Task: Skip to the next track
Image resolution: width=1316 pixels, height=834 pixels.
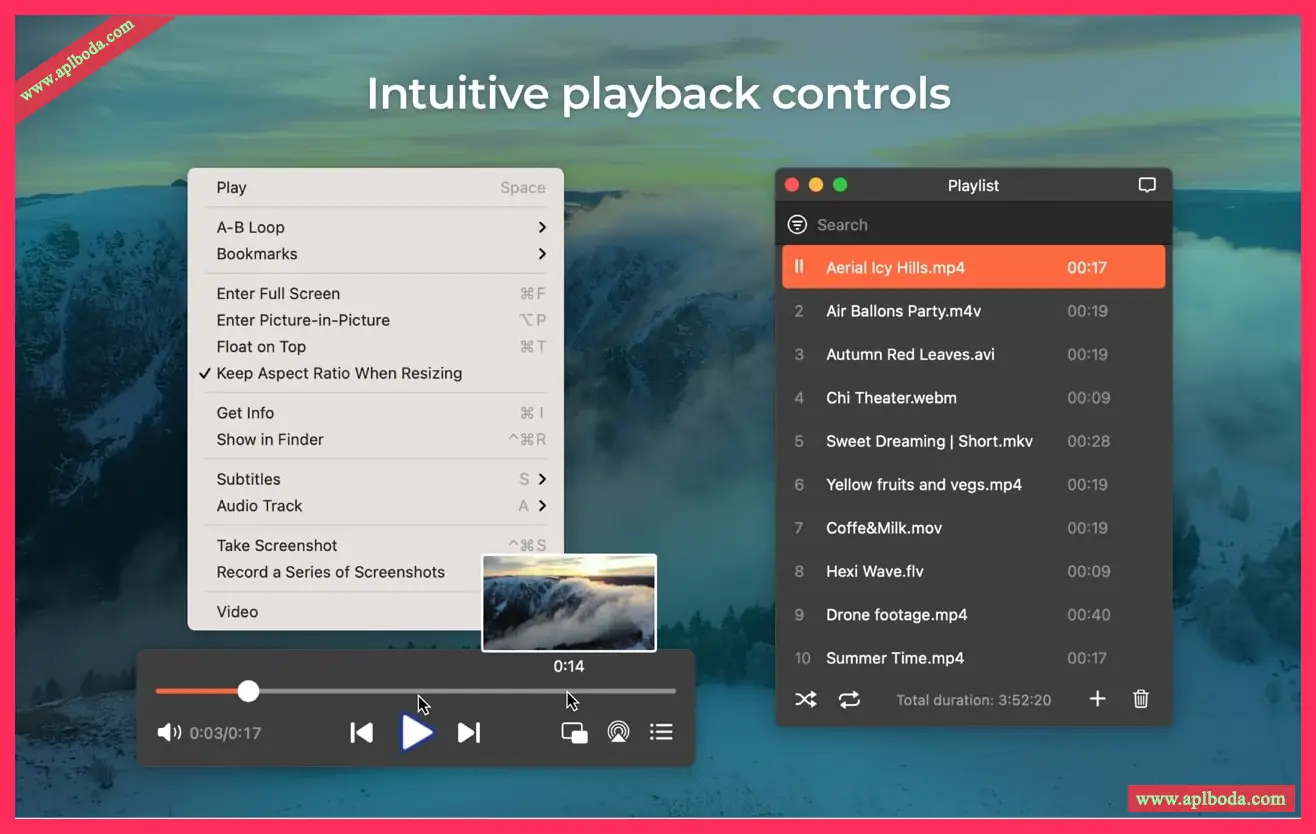Action: click(469, 733)
